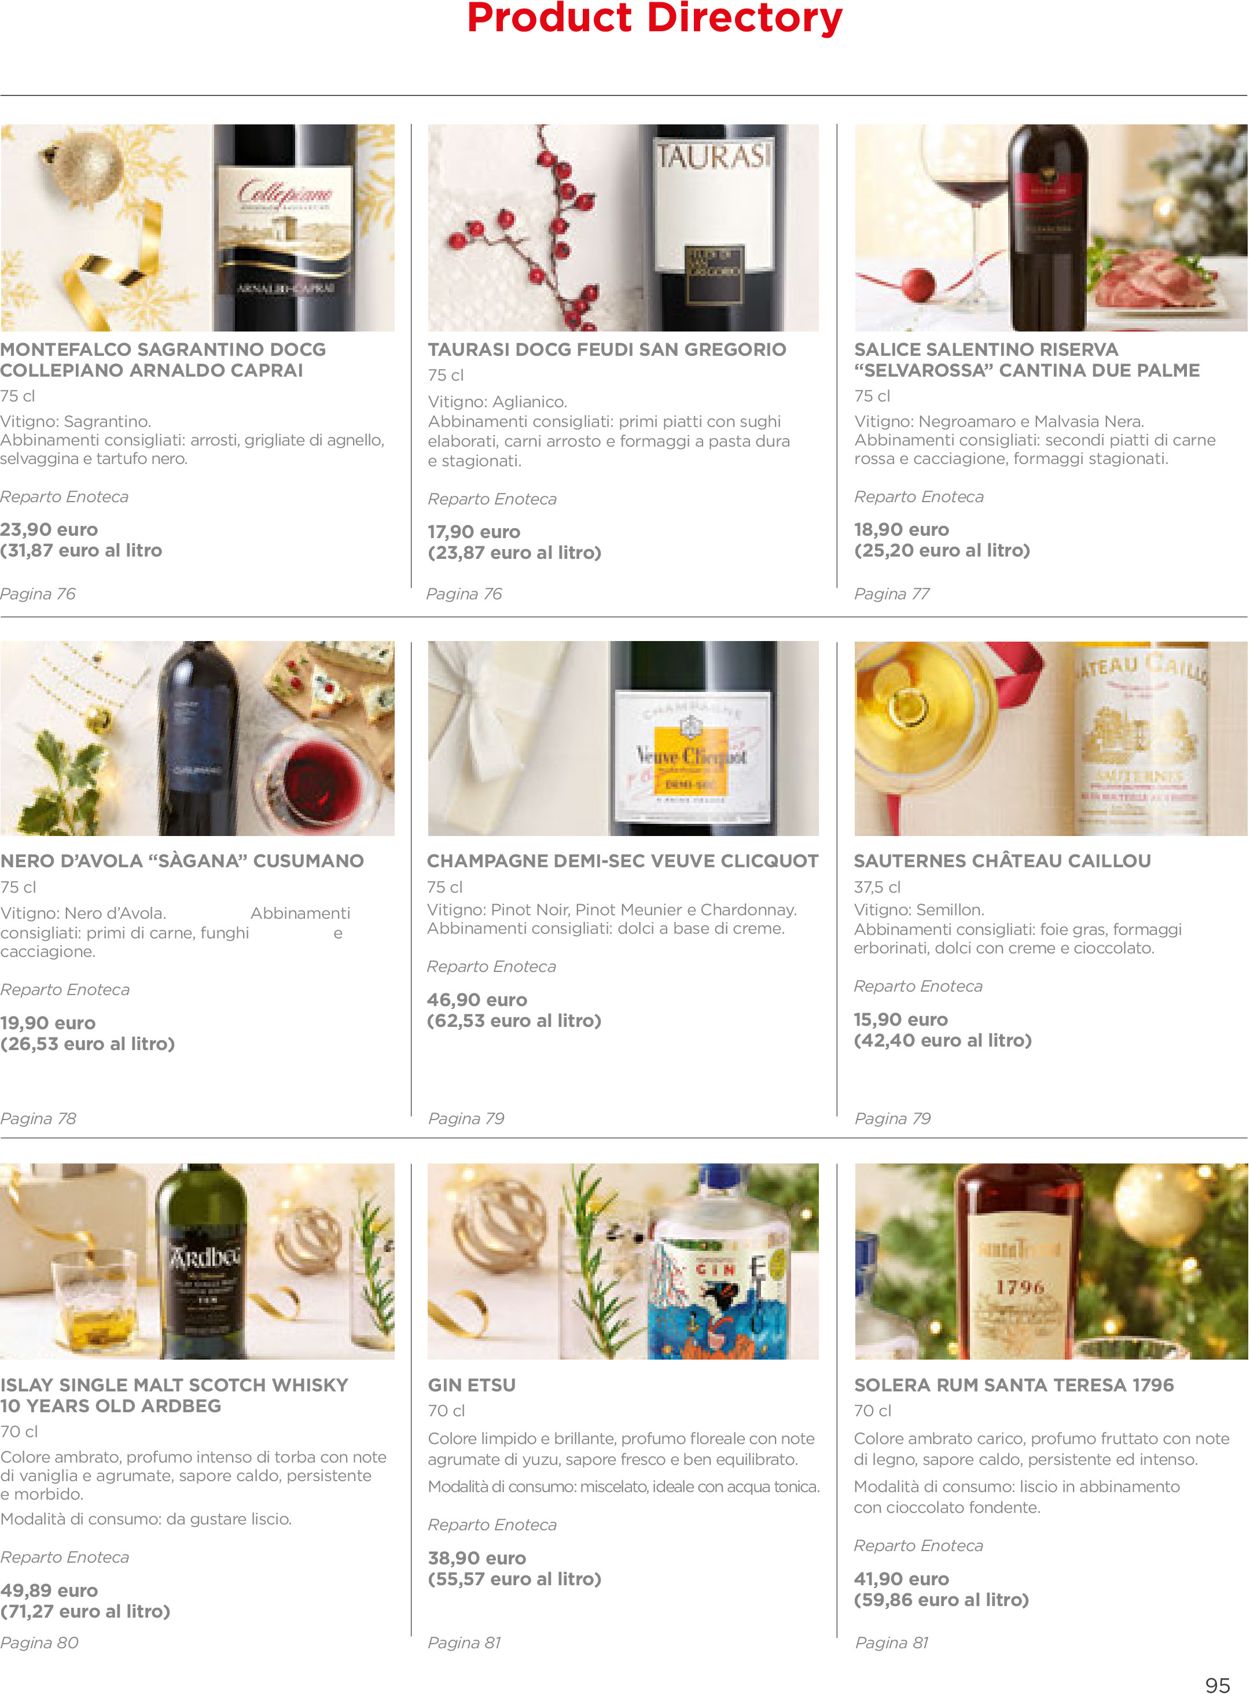Open the Nero d'Avola Sàgana Cusumano photo
The image size is (1250, 1694).
[197, 739]
